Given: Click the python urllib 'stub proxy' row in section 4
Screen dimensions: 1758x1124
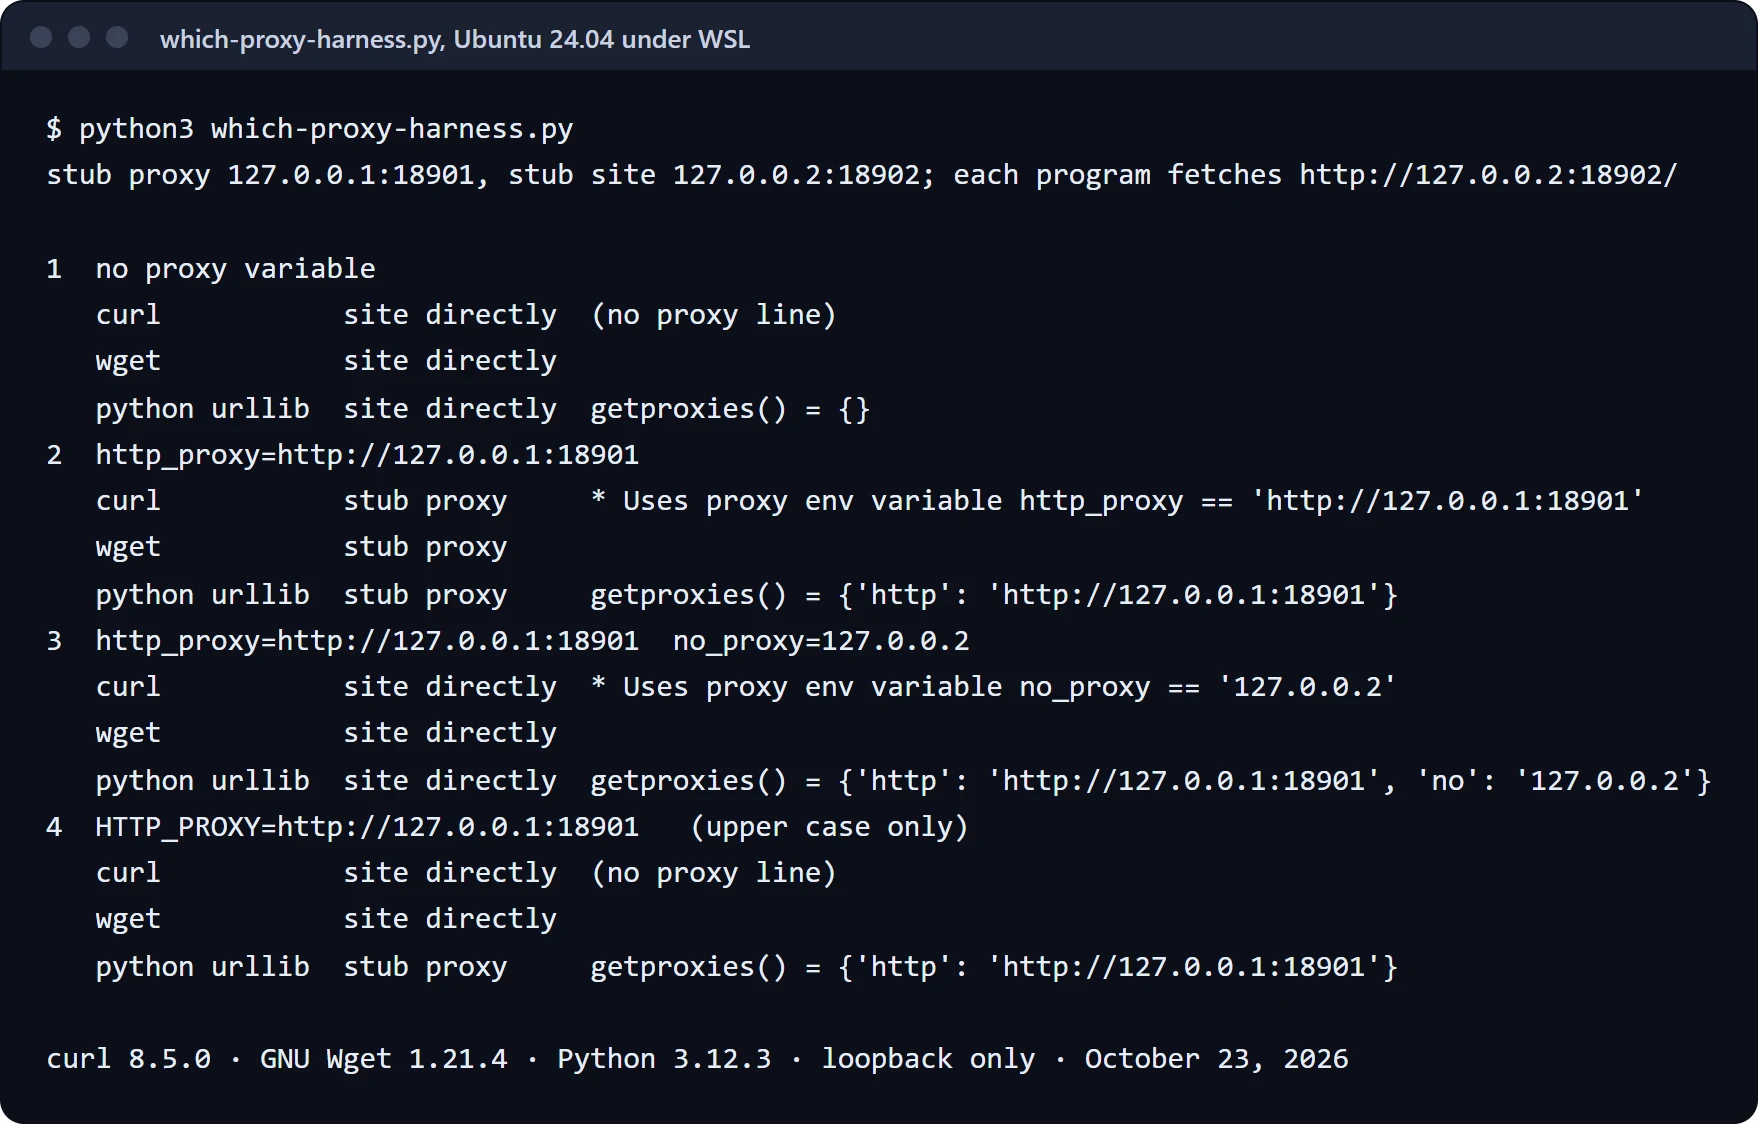Looking at the screenshot, I should point(746,967).
